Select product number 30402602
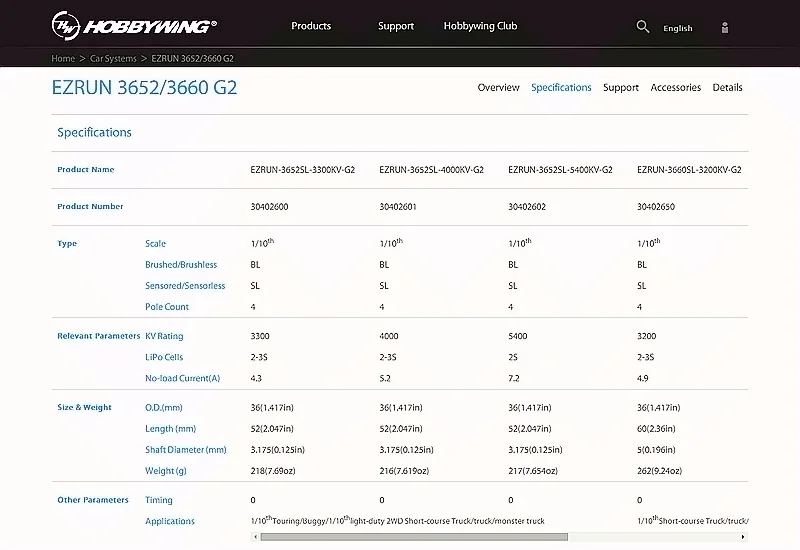This screenshot has height=550, width=800. pos(527,207)
